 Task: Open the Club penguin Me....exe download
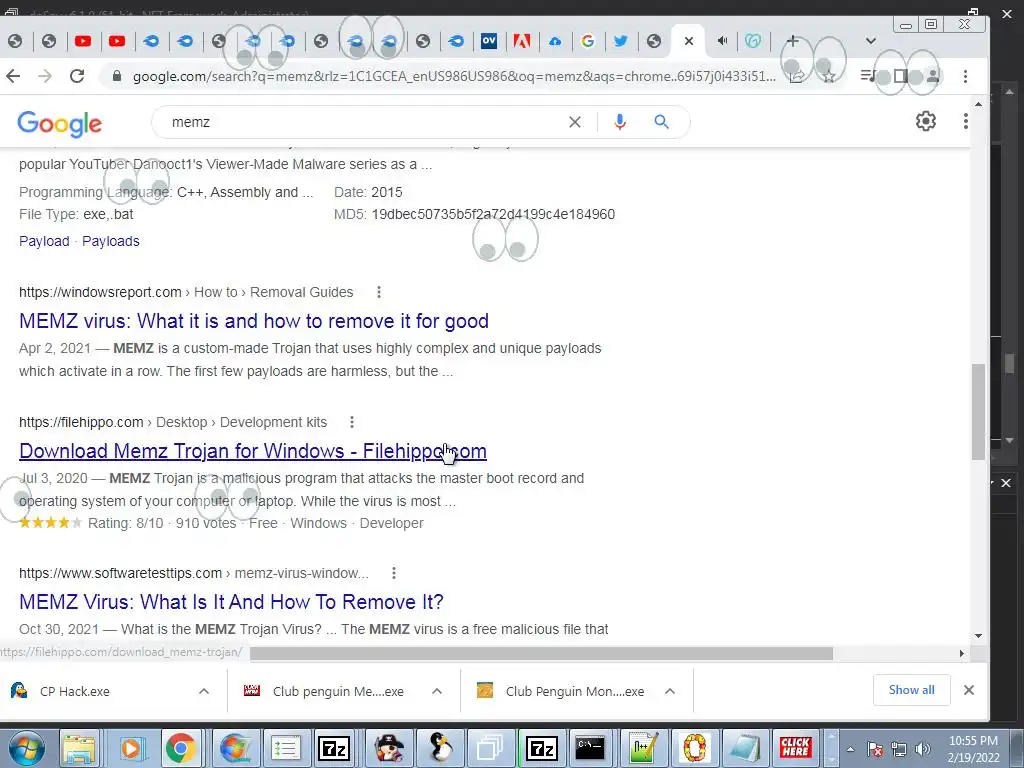[325, 691]
